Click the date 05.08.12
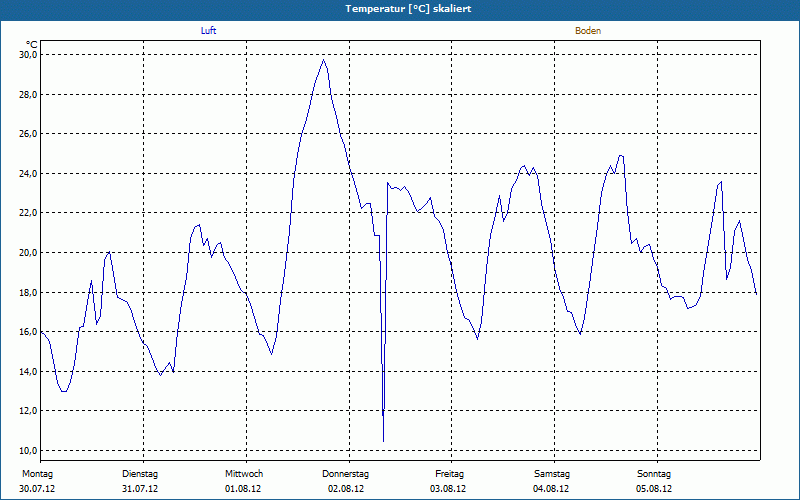The height and width of the screenshot is (500, 800). point(654,489)
